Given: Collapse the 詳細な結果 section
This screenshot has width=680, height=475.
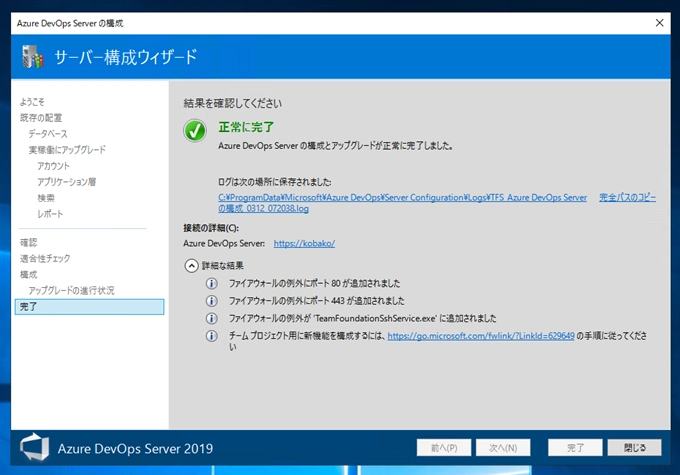Looking at the screenshot, I should [x=191, y=265].
